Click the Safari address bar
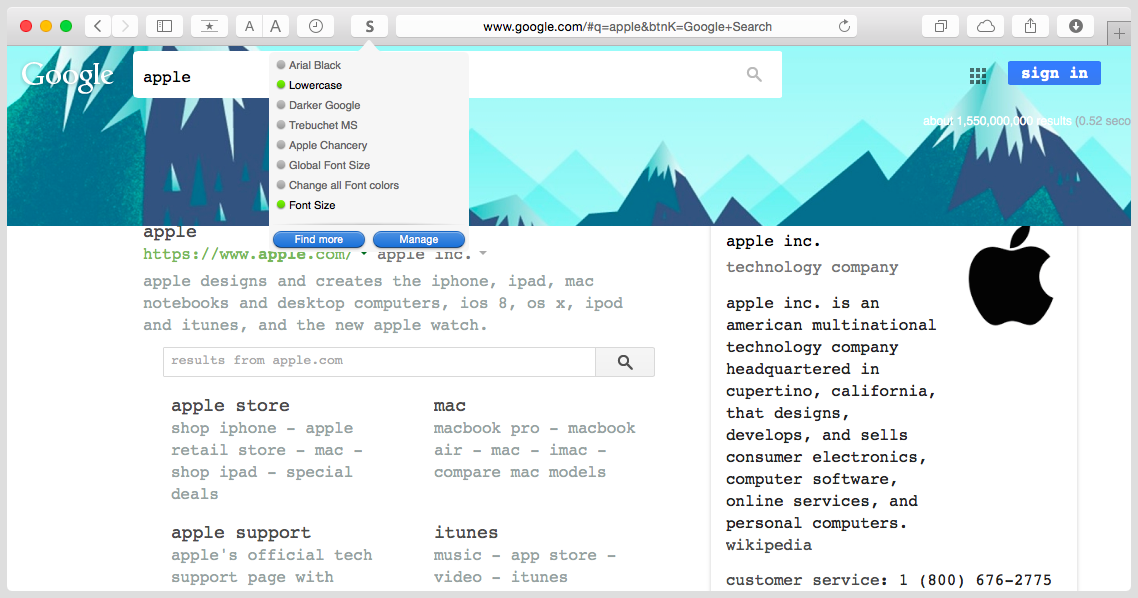The image size is (1138, 598). 626,26
